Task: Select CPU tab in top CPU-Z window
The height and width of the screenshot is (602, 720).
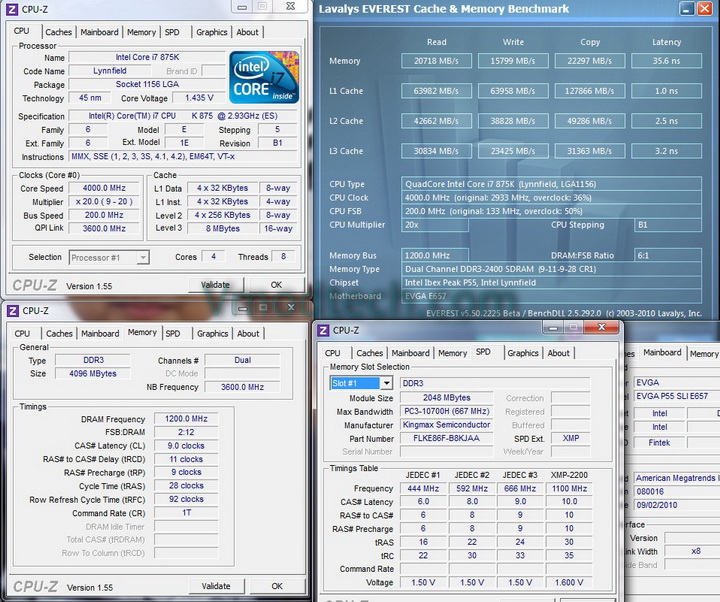Action: (22, 31)
